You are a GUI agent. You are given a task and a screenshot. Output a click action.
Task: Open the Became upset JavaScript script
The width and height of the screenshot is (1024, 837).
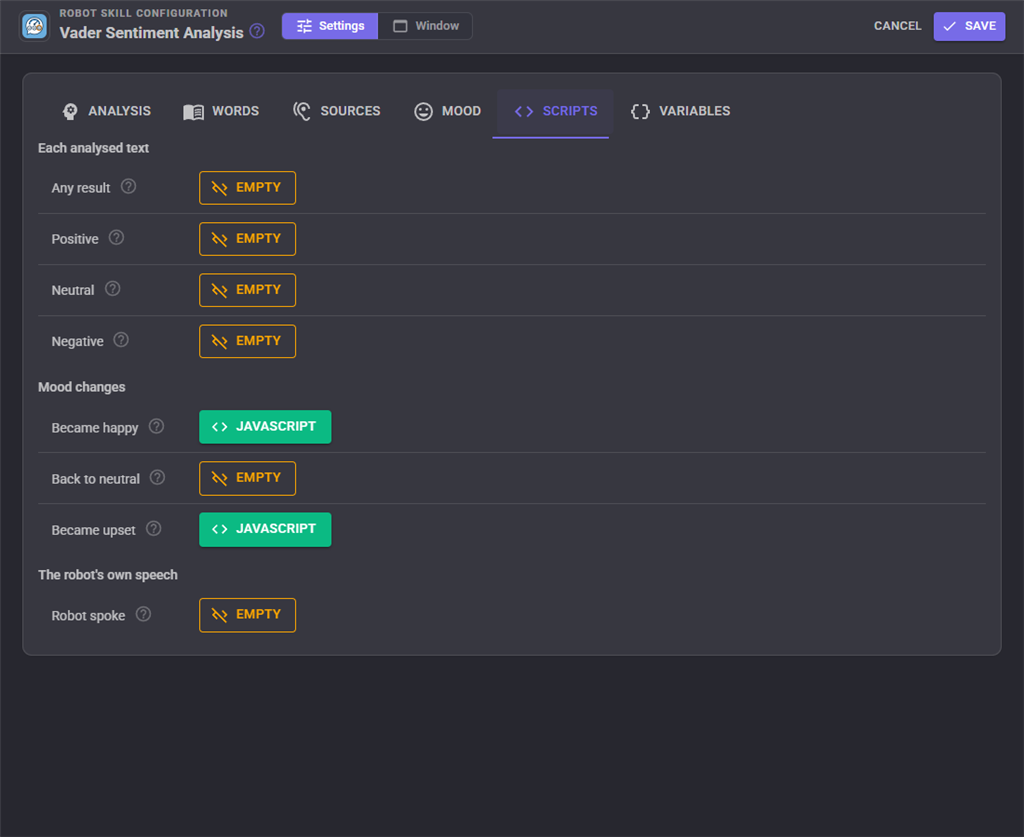265,529
